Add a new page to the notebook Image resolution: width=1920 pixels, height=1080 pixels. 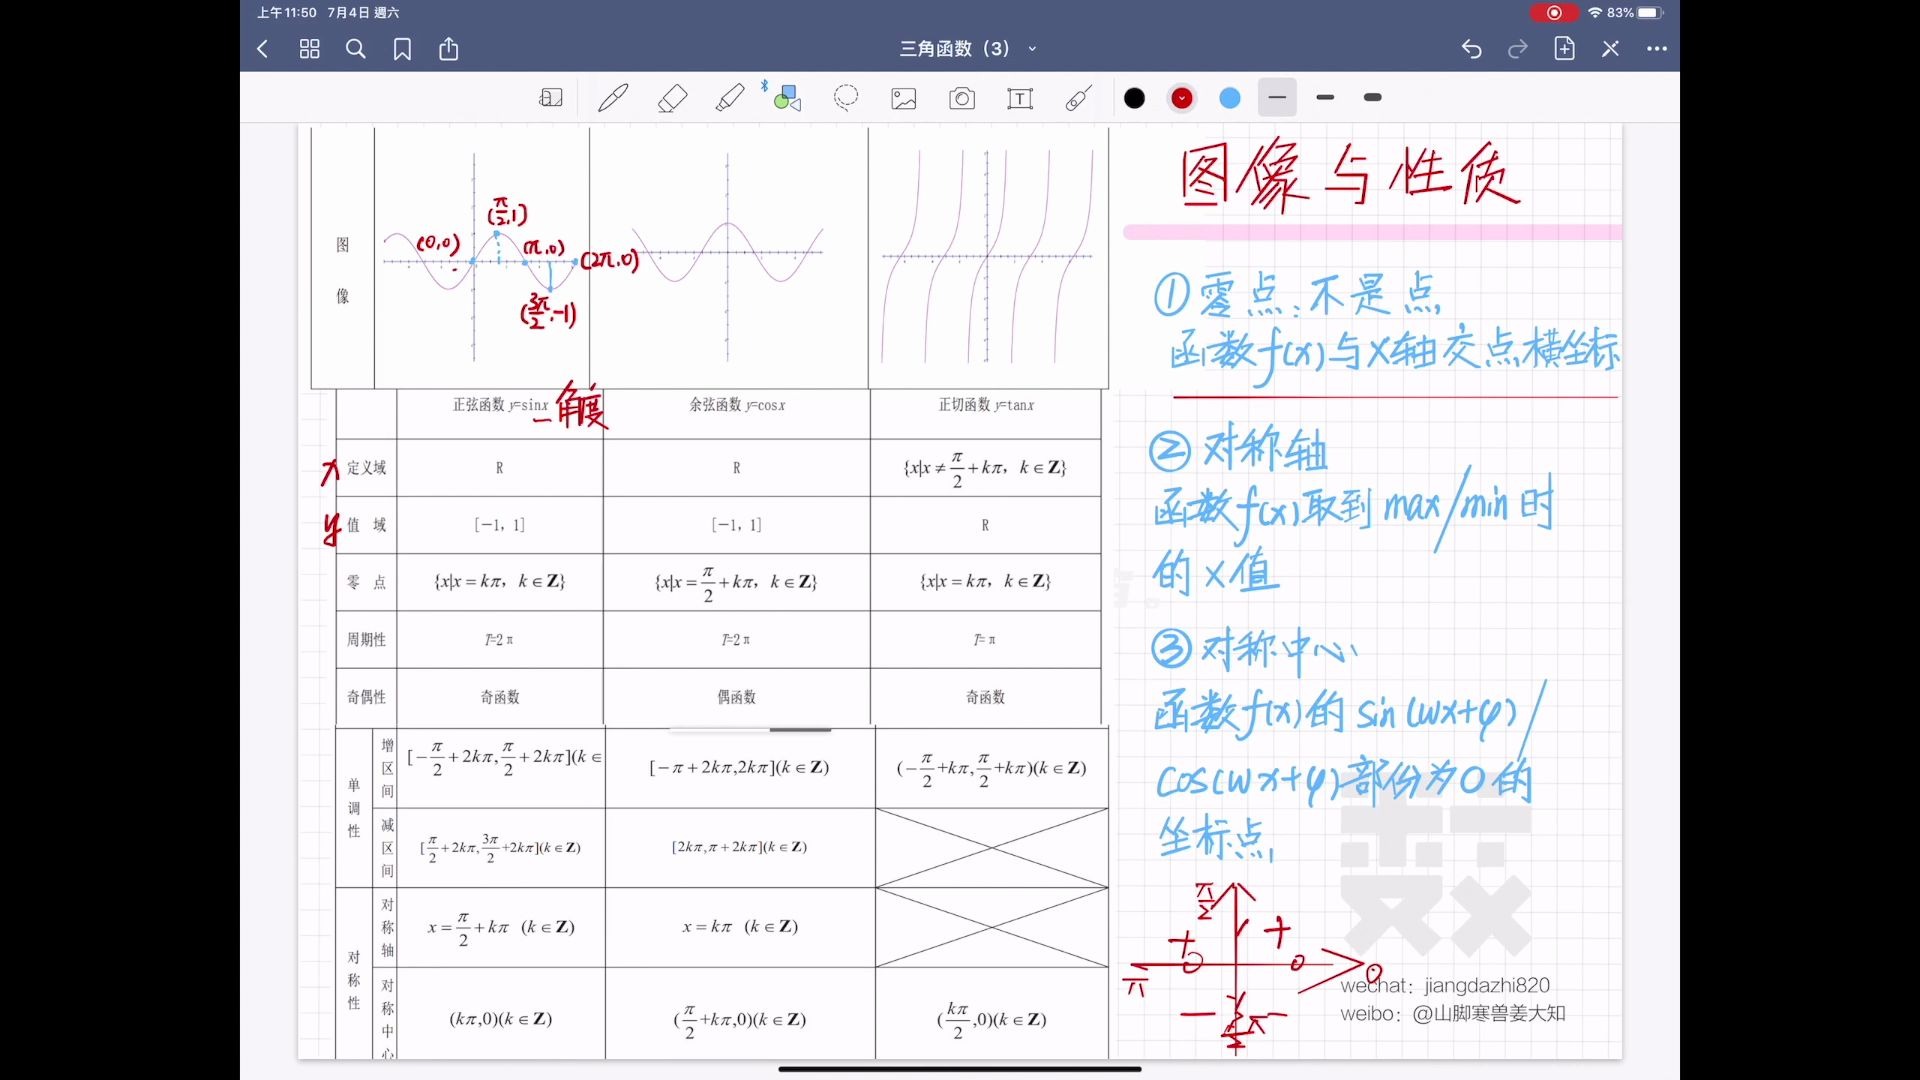[1565, 48]
